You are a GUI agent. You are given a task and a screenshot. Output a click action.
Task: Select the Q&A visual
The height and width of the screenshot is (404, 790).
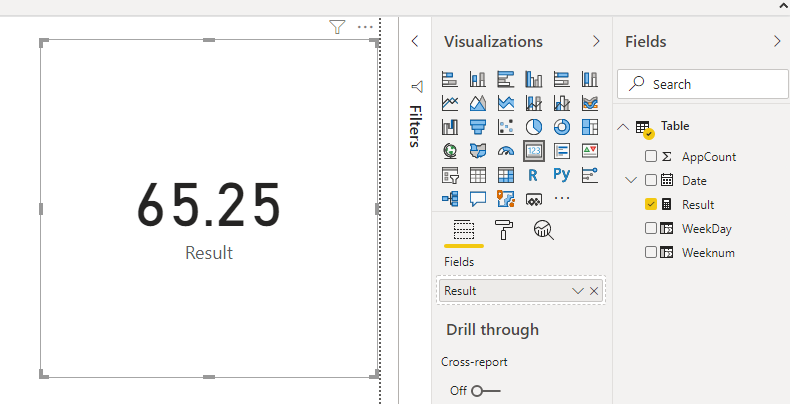tap(478, 199)
